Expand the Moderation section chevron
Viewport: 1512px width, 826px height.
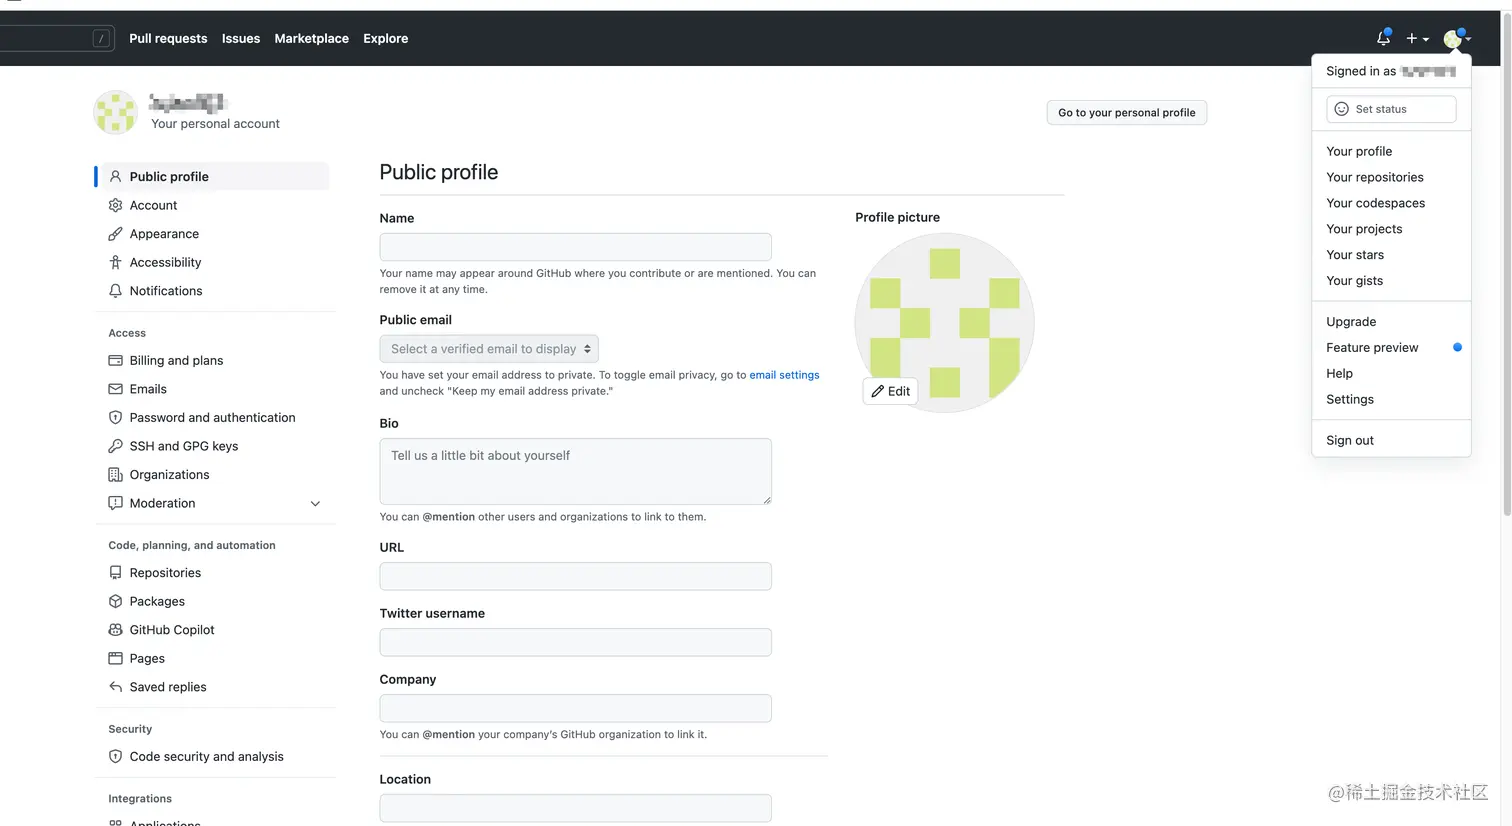click(315, 504)
